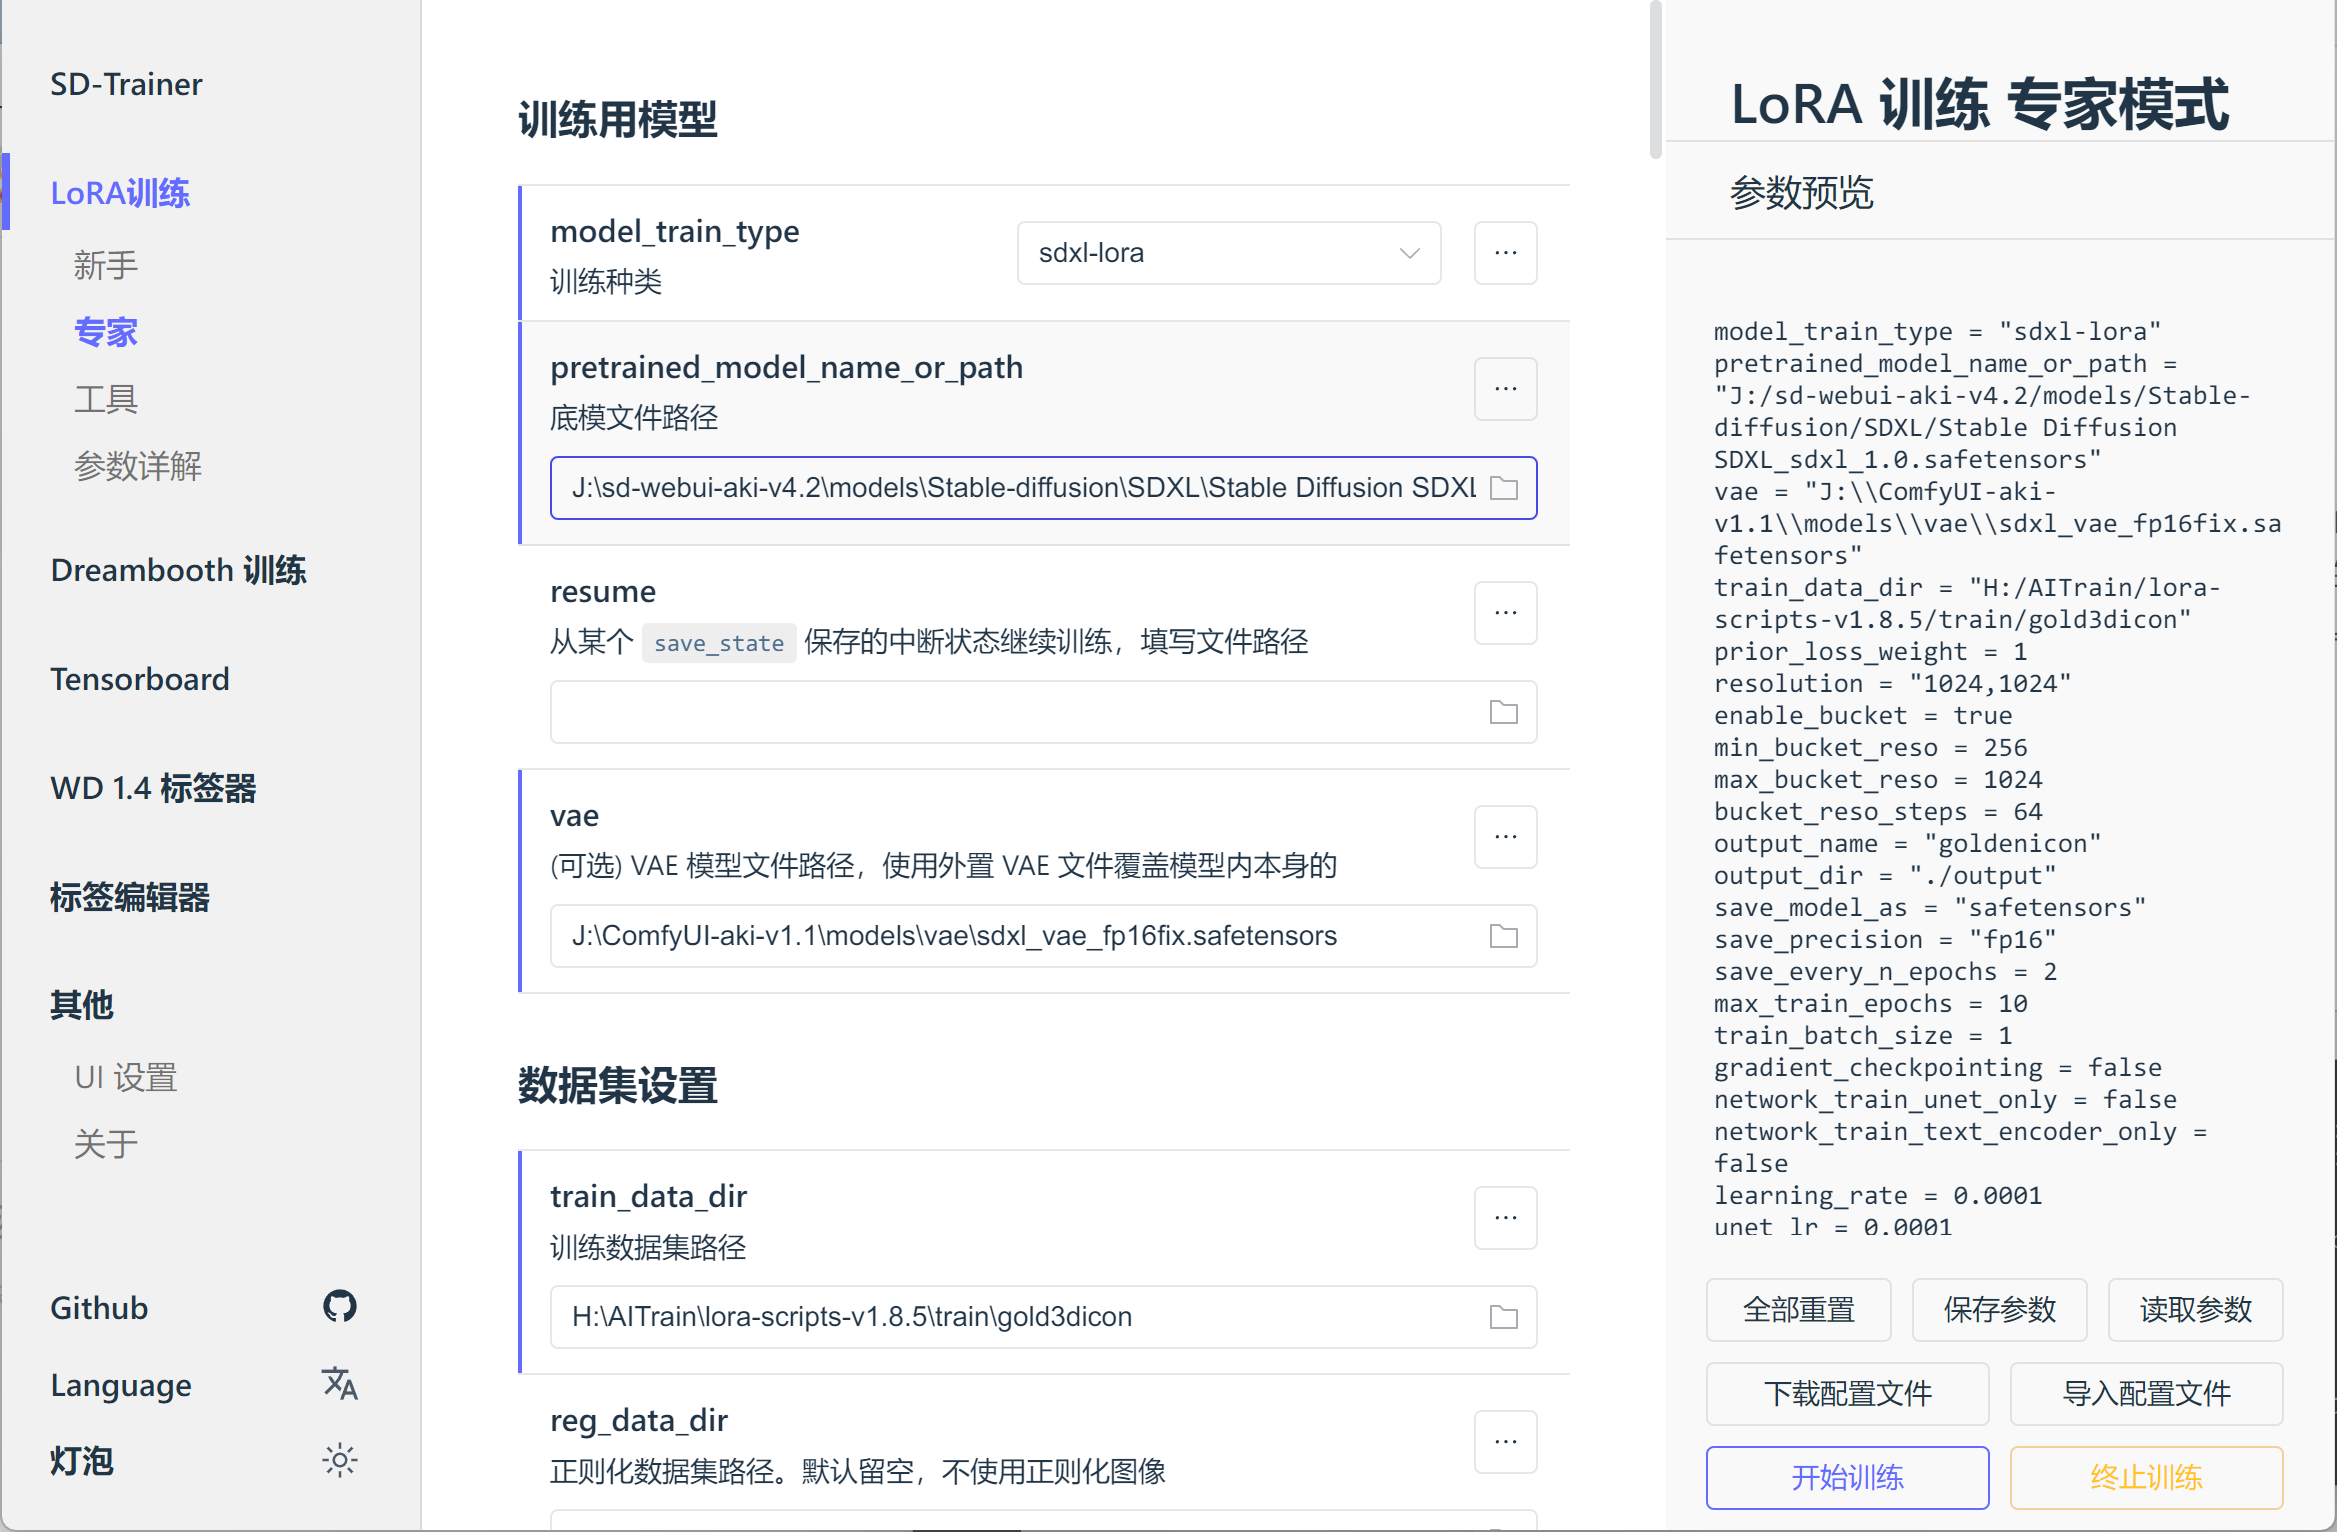This screenshot has height=1532, width=2337.
Task: Click the reg_data_dir label
Action: [639, 1420]
